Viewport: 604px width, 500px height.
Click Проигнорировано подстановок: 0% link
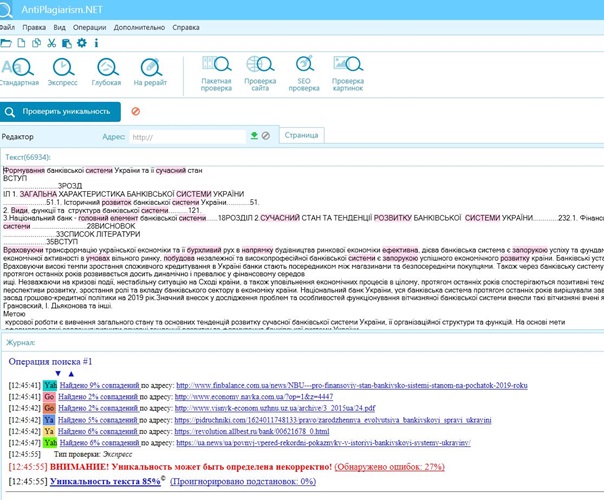tap(243, 482)
